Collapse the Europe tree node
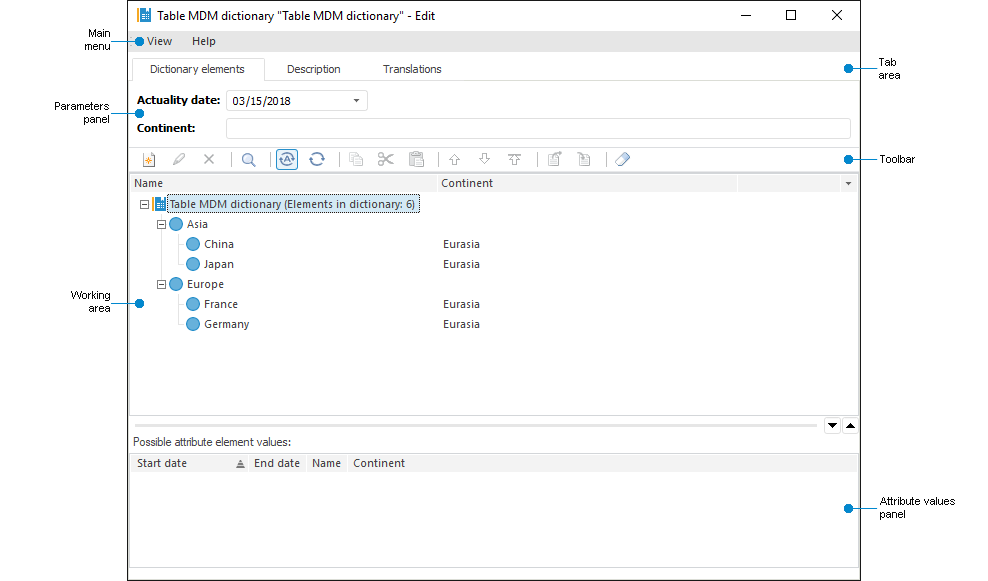 (161, 284)
